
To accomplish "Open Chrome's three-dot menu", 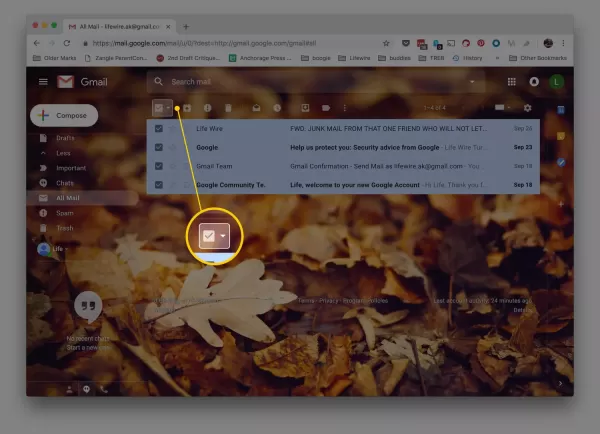I will (x=563, y=43).
